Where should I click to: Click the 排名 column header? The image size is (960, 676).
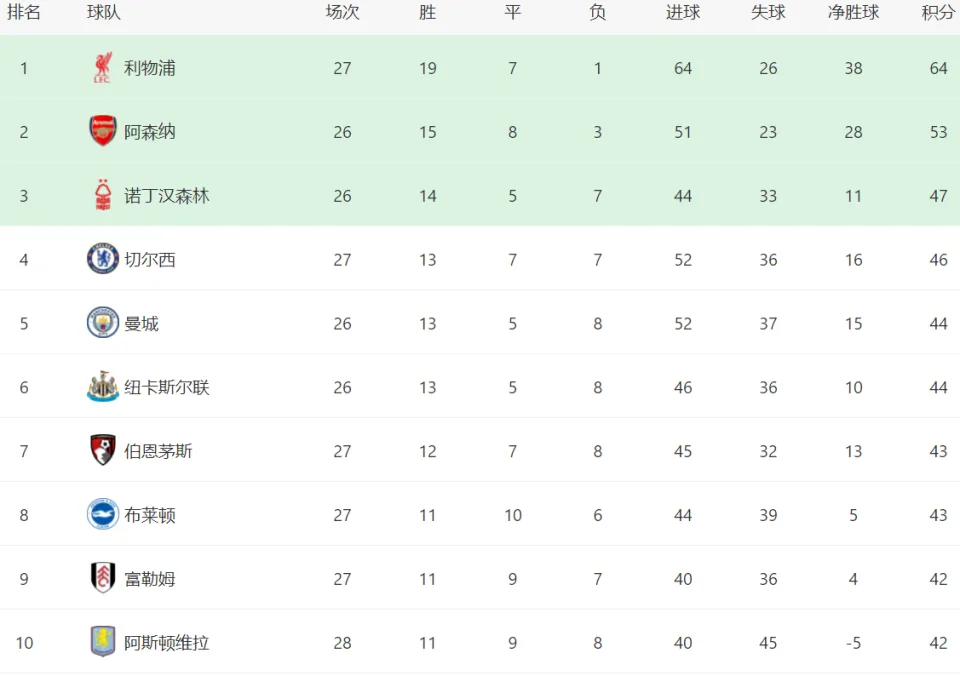24,12
